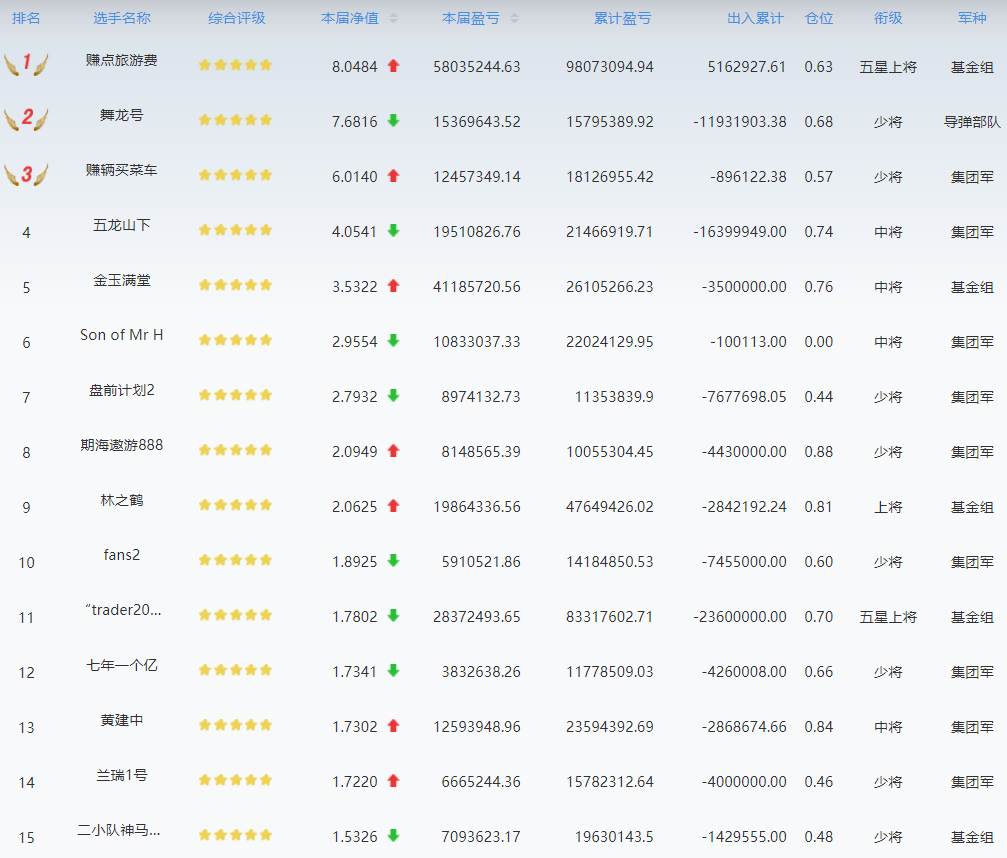Viewport: 1007px width, 858px height.
Task: Click 衔级 cell 五星上将 in row 11
Action: click(x=888, y=617)
